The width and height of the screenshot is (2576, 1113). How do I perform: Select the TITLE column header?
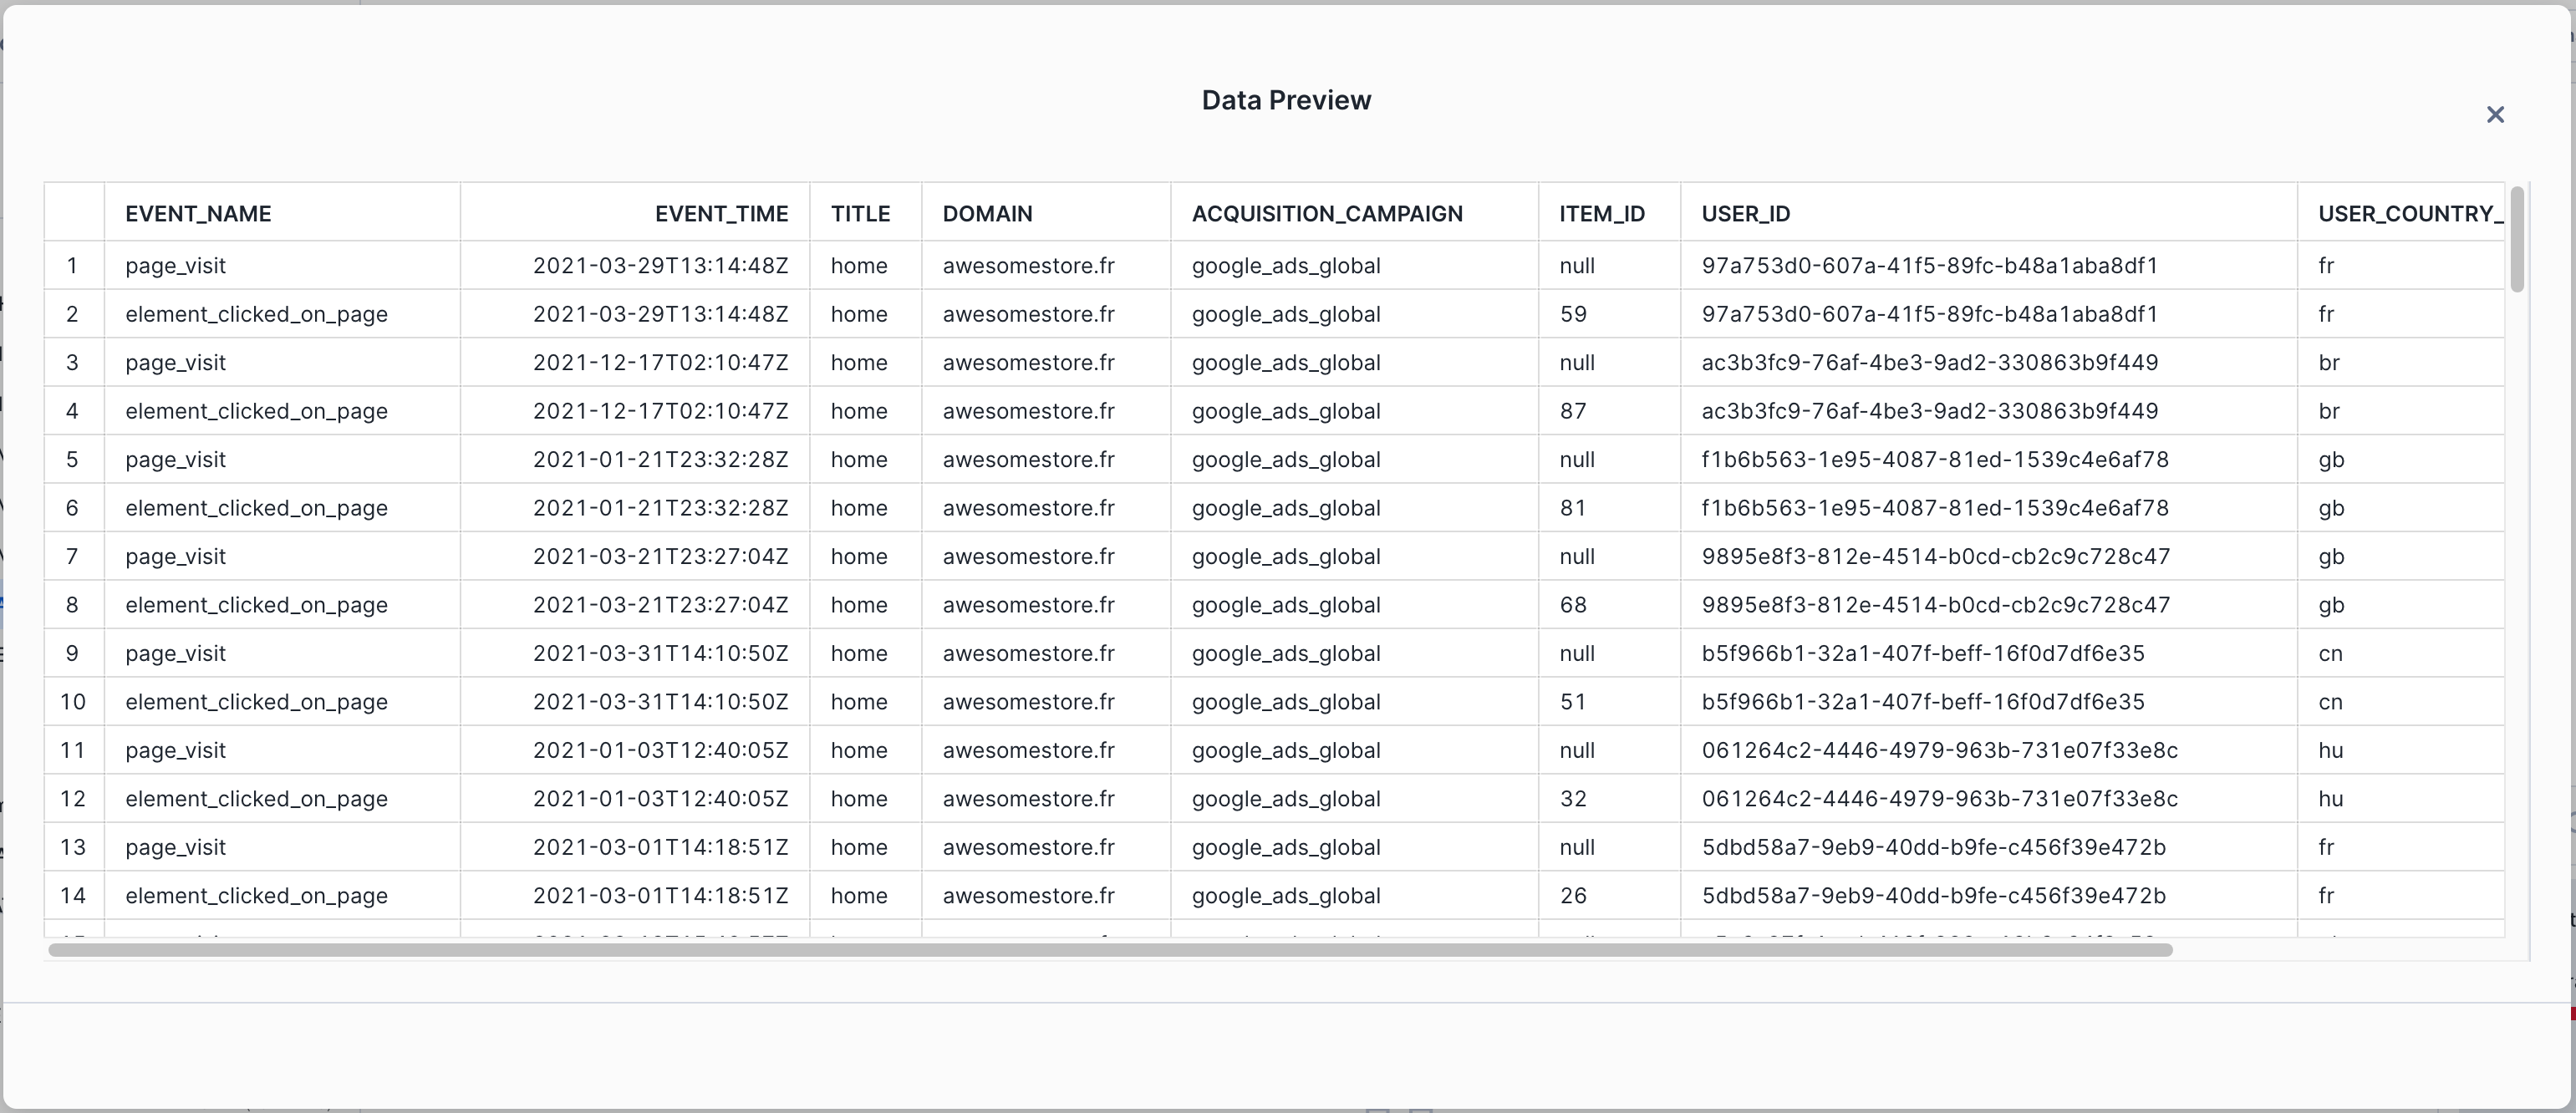(x=860, y=213)
